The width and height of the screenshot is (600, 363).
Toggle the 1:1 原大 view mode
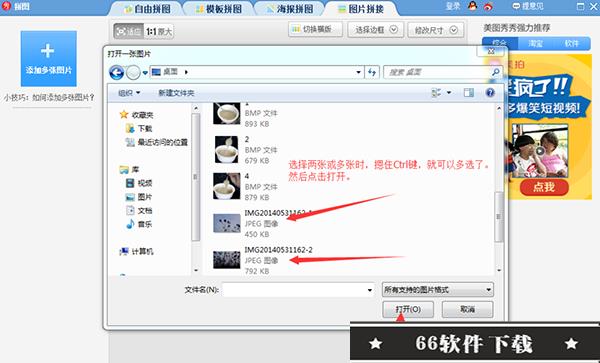[159, 31]
